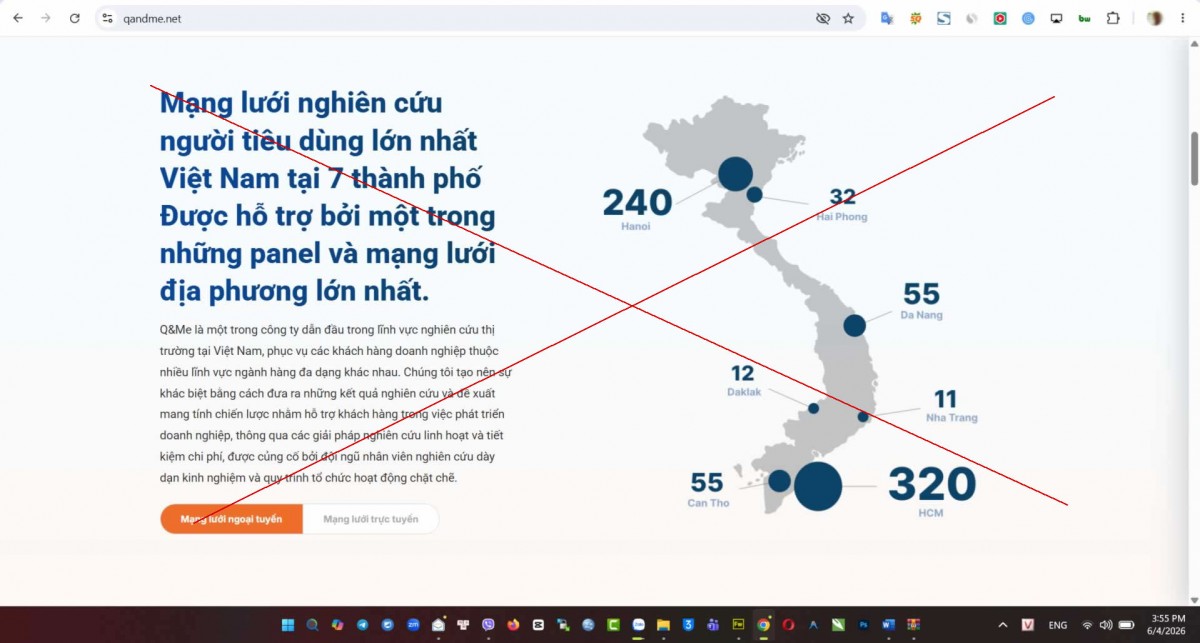Open Firefox from the taskbar
1200x643 pixels.
click(x=514, y=625)
